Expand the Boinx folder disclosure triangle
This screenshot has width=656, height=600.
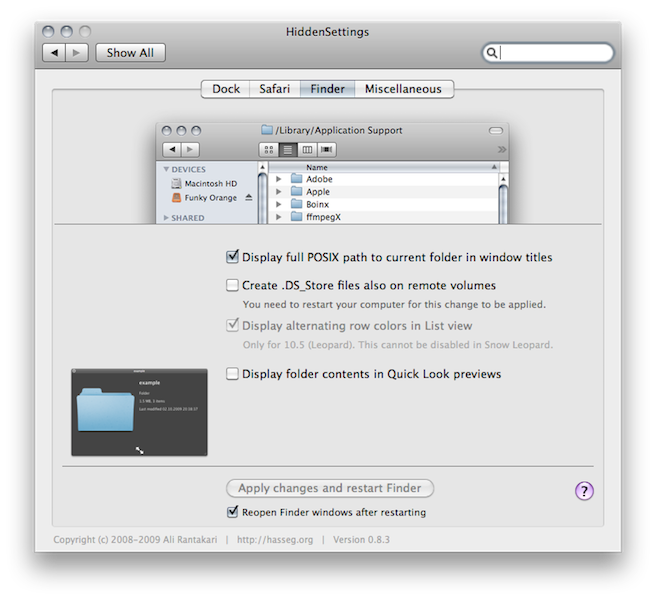[279, 204]
